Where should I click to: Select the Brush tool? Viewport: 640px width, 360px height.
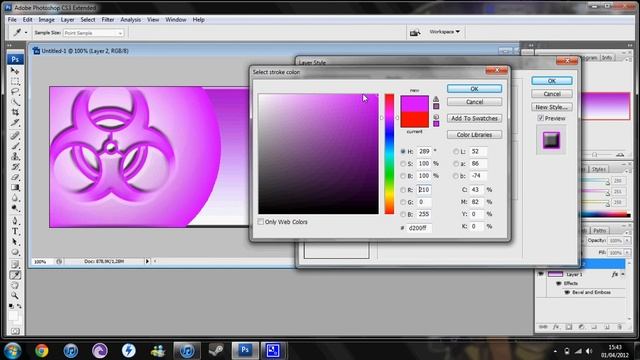(15, 146)
